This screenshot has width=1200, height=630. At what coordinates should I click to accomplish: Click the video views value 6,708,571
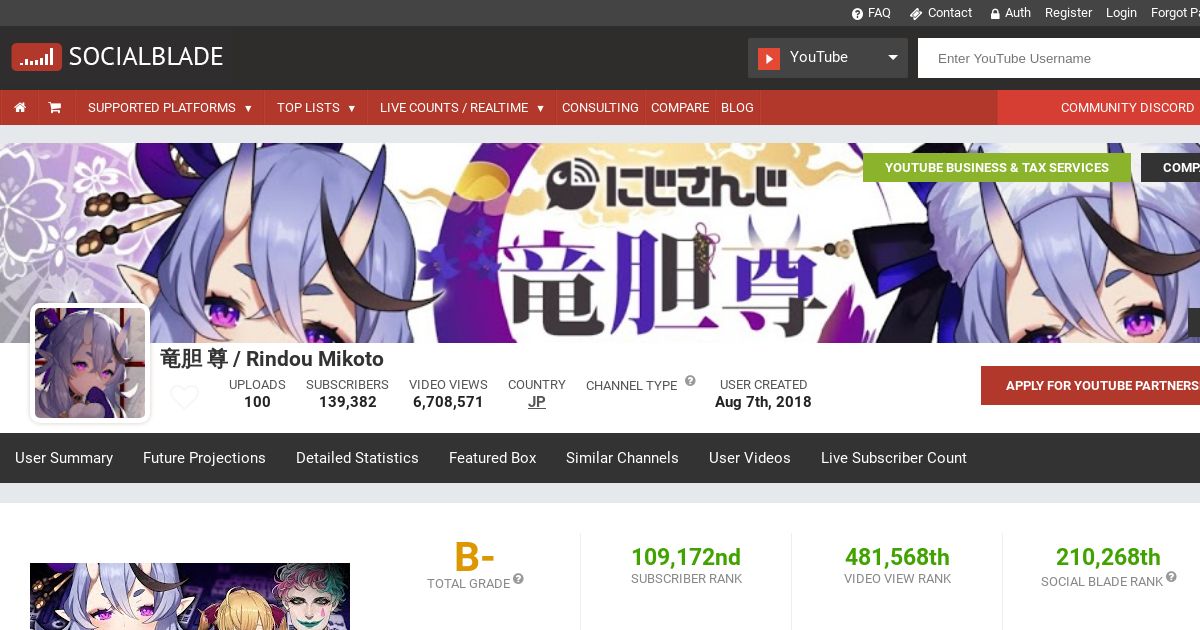448,402
